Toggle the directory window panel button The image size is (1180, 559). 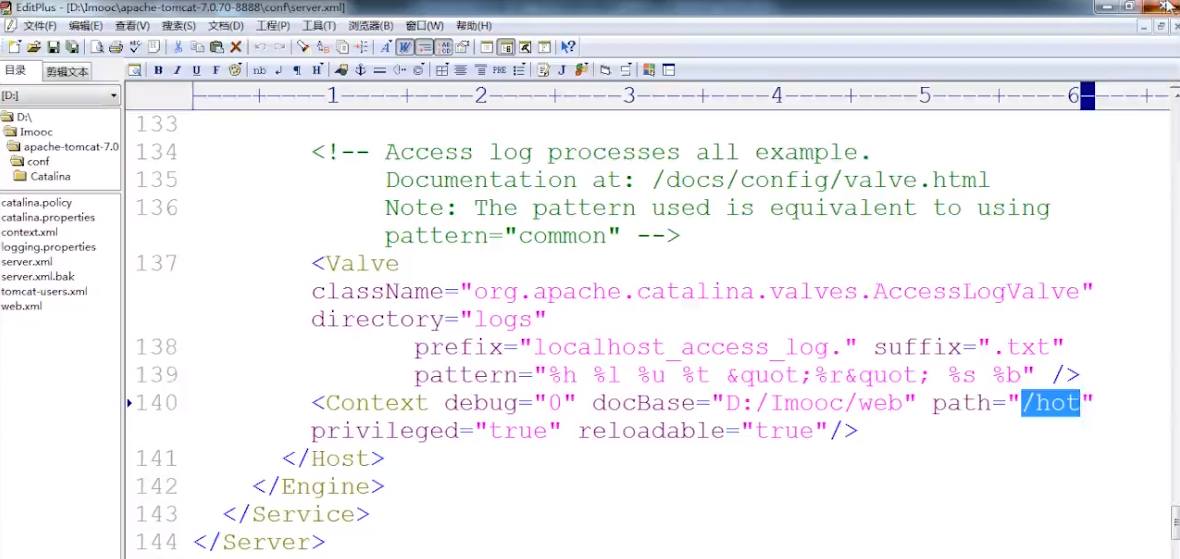pos(506,47)
